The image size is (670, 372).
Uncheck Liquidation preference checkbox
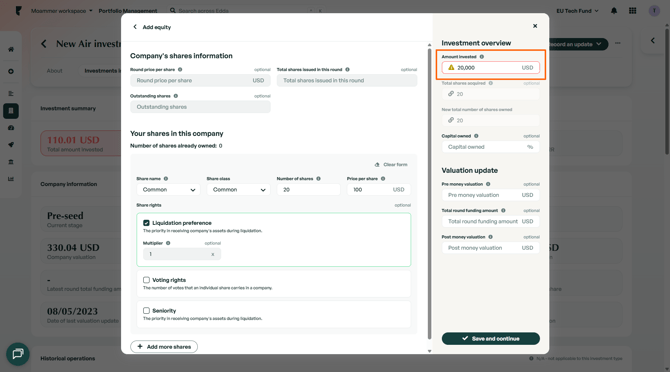[146, 223]
